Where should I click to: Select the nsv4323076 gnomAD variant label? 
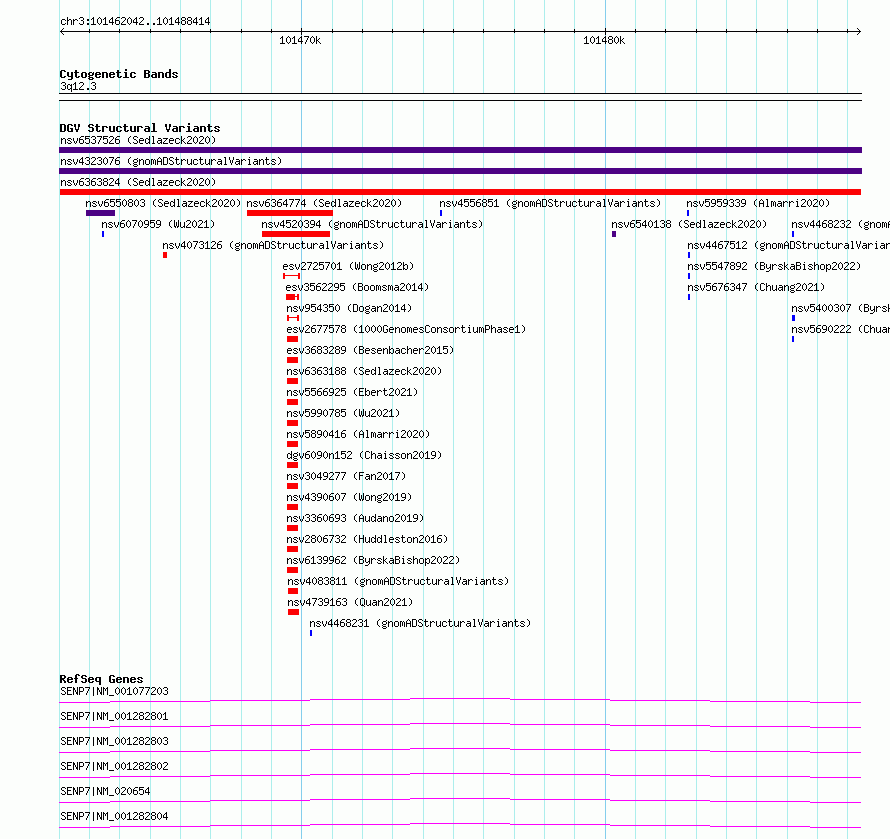pyautogui.click(x=171, y=161)
